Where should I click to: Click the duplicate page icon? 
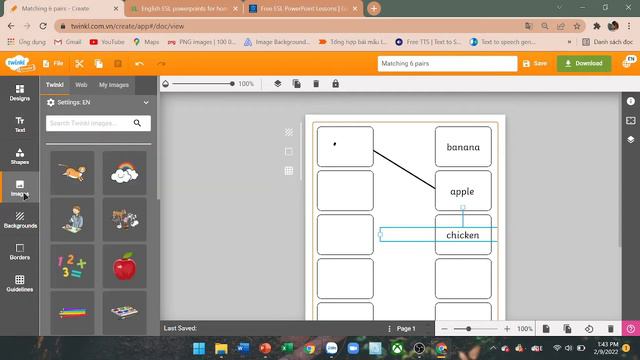(567, 329)
